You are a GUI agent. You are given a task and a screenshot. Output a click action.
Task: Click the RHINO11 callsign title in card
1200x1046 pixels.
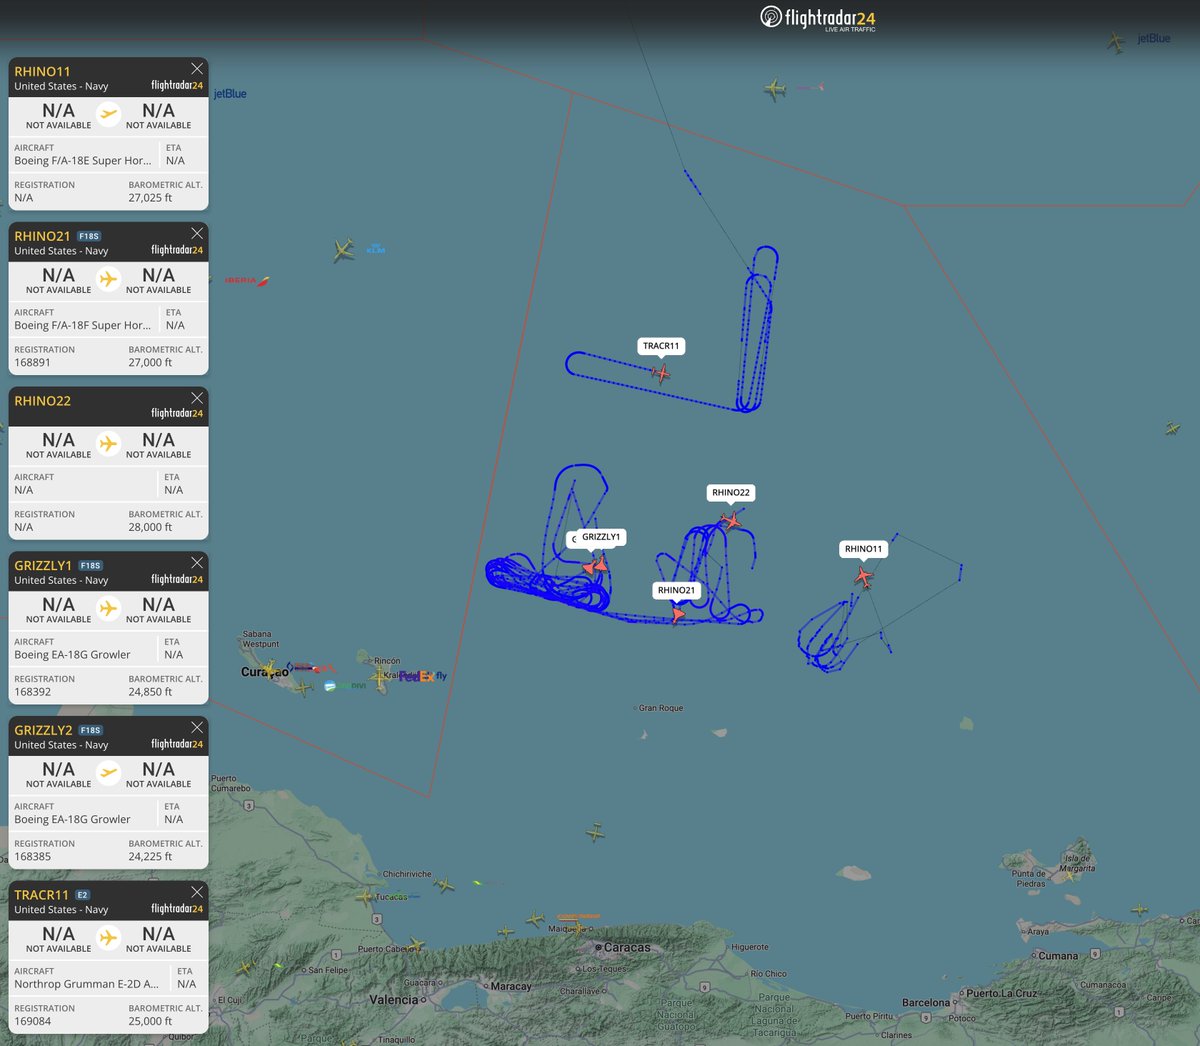(x=42, y=72)
